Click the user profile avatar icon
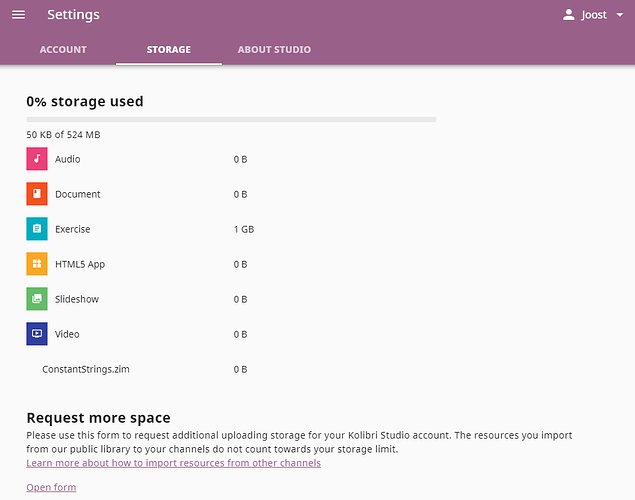Image resolution: width=635 pixels, height=500 pixels. click(x=569, y=15)
